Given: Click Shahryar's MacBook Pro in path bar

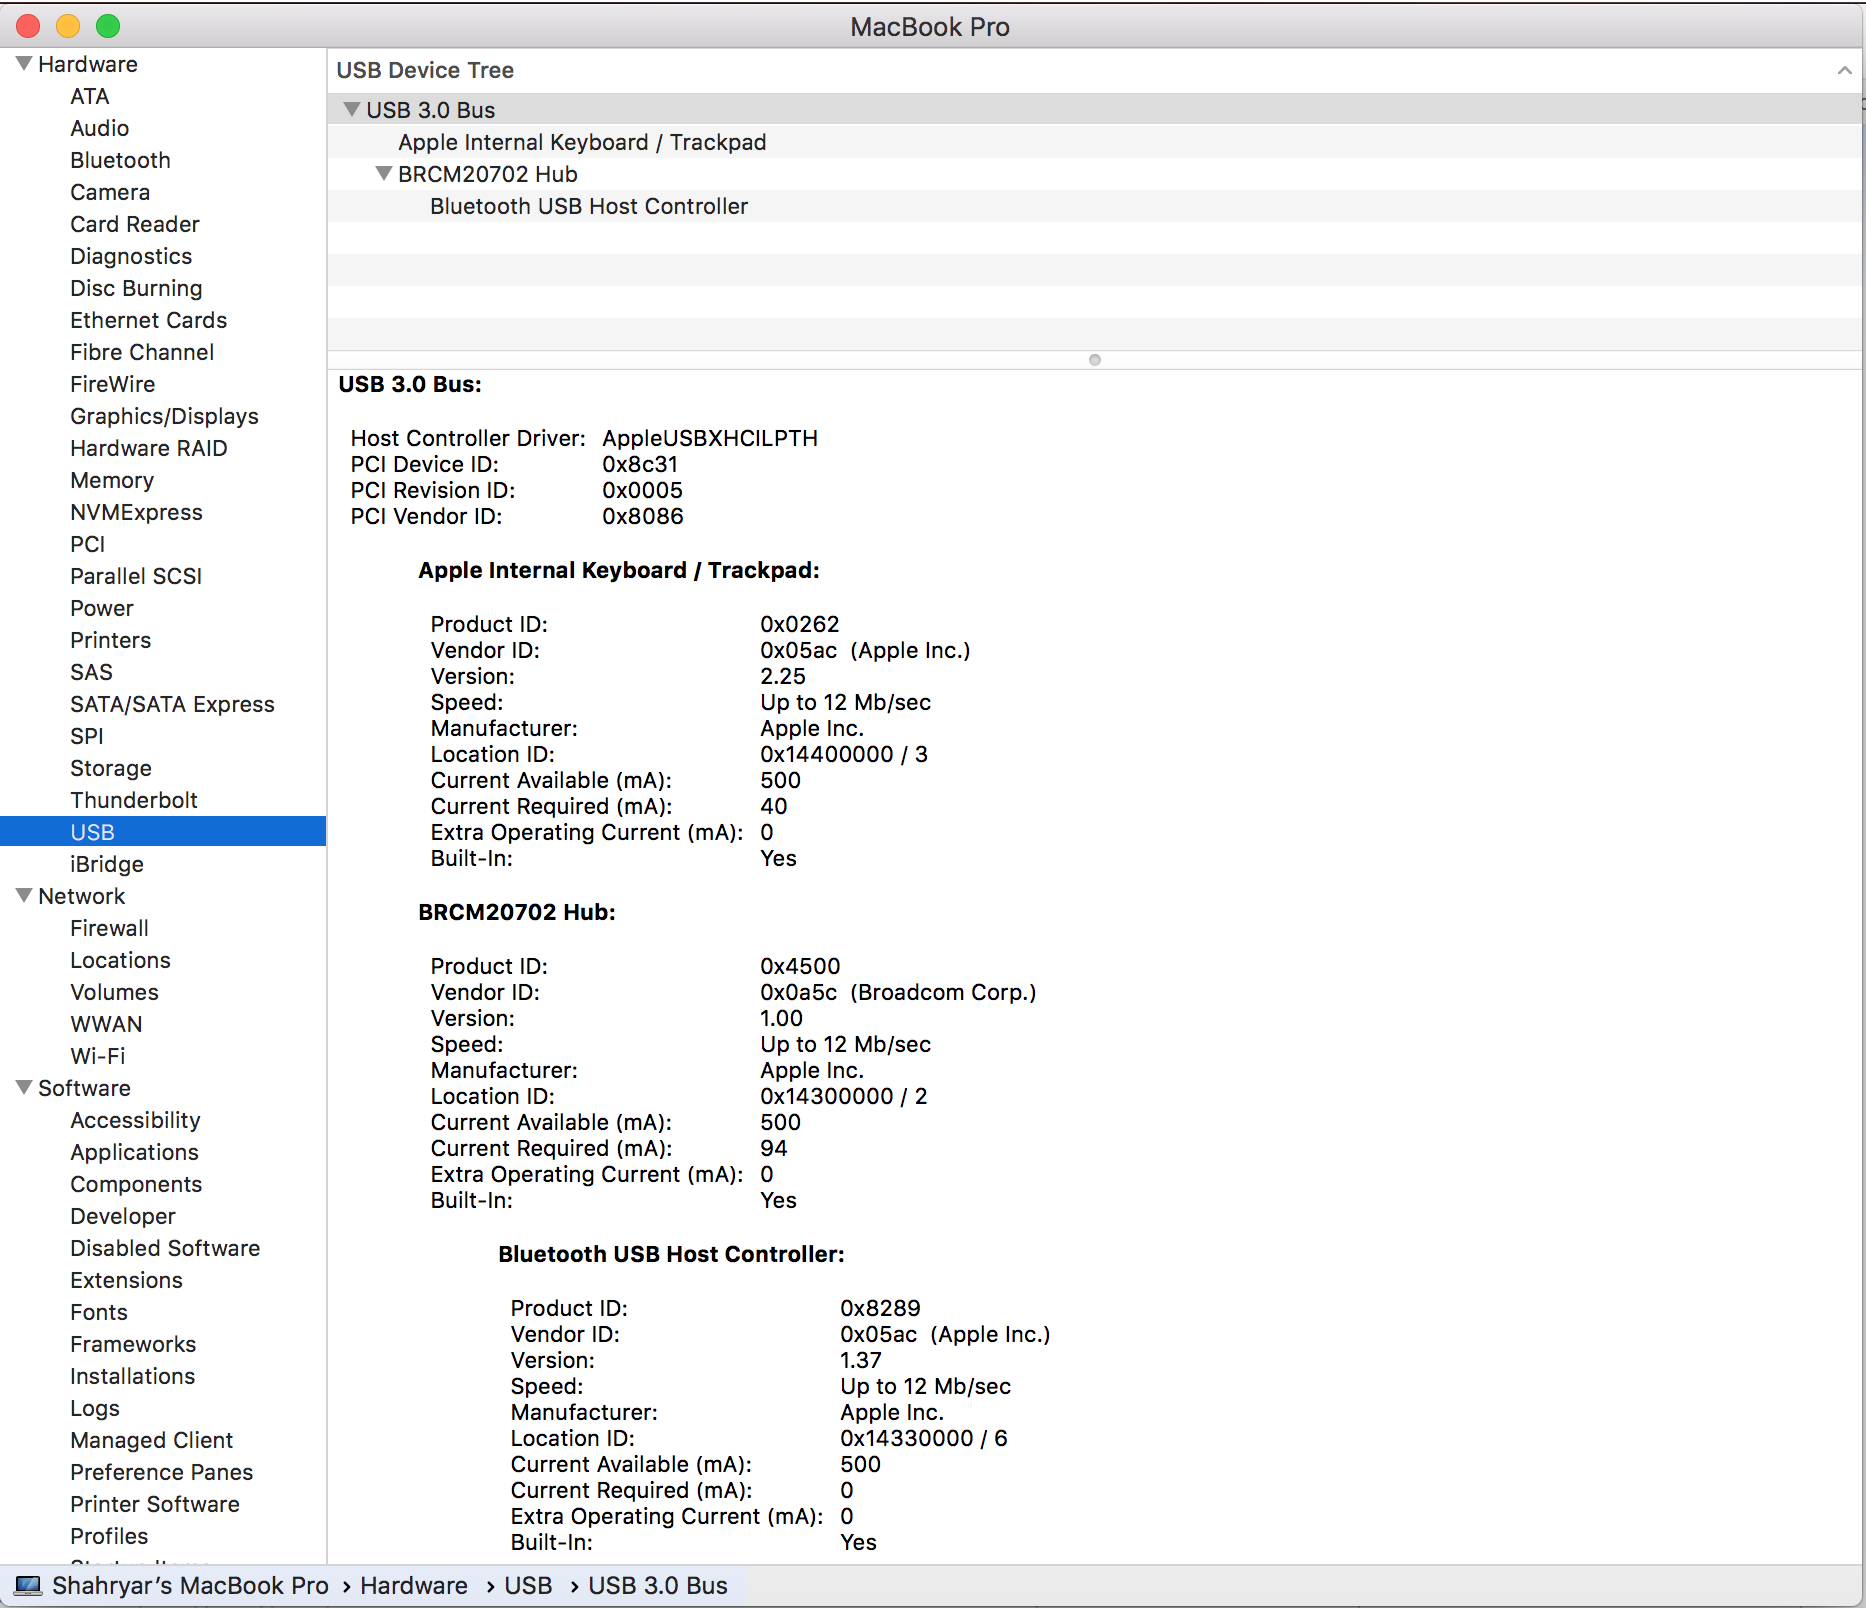Looking at the screenshot, I should (x=190, y=1586).
